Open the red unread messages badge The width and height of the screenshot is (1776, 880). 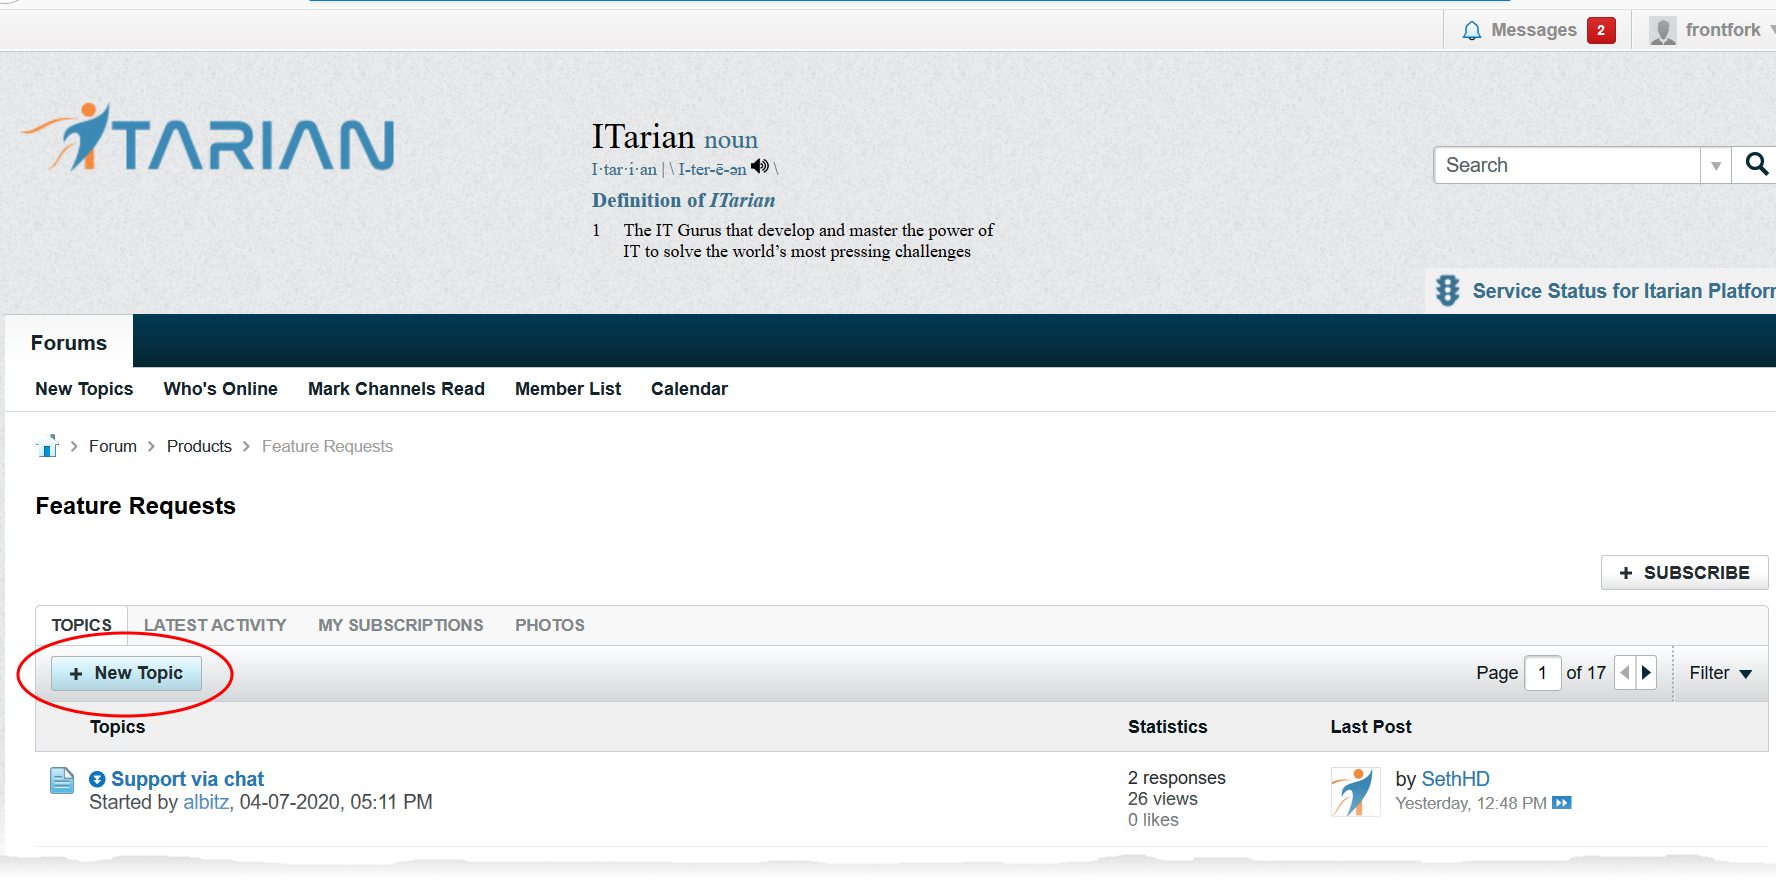click(1601, 30)
